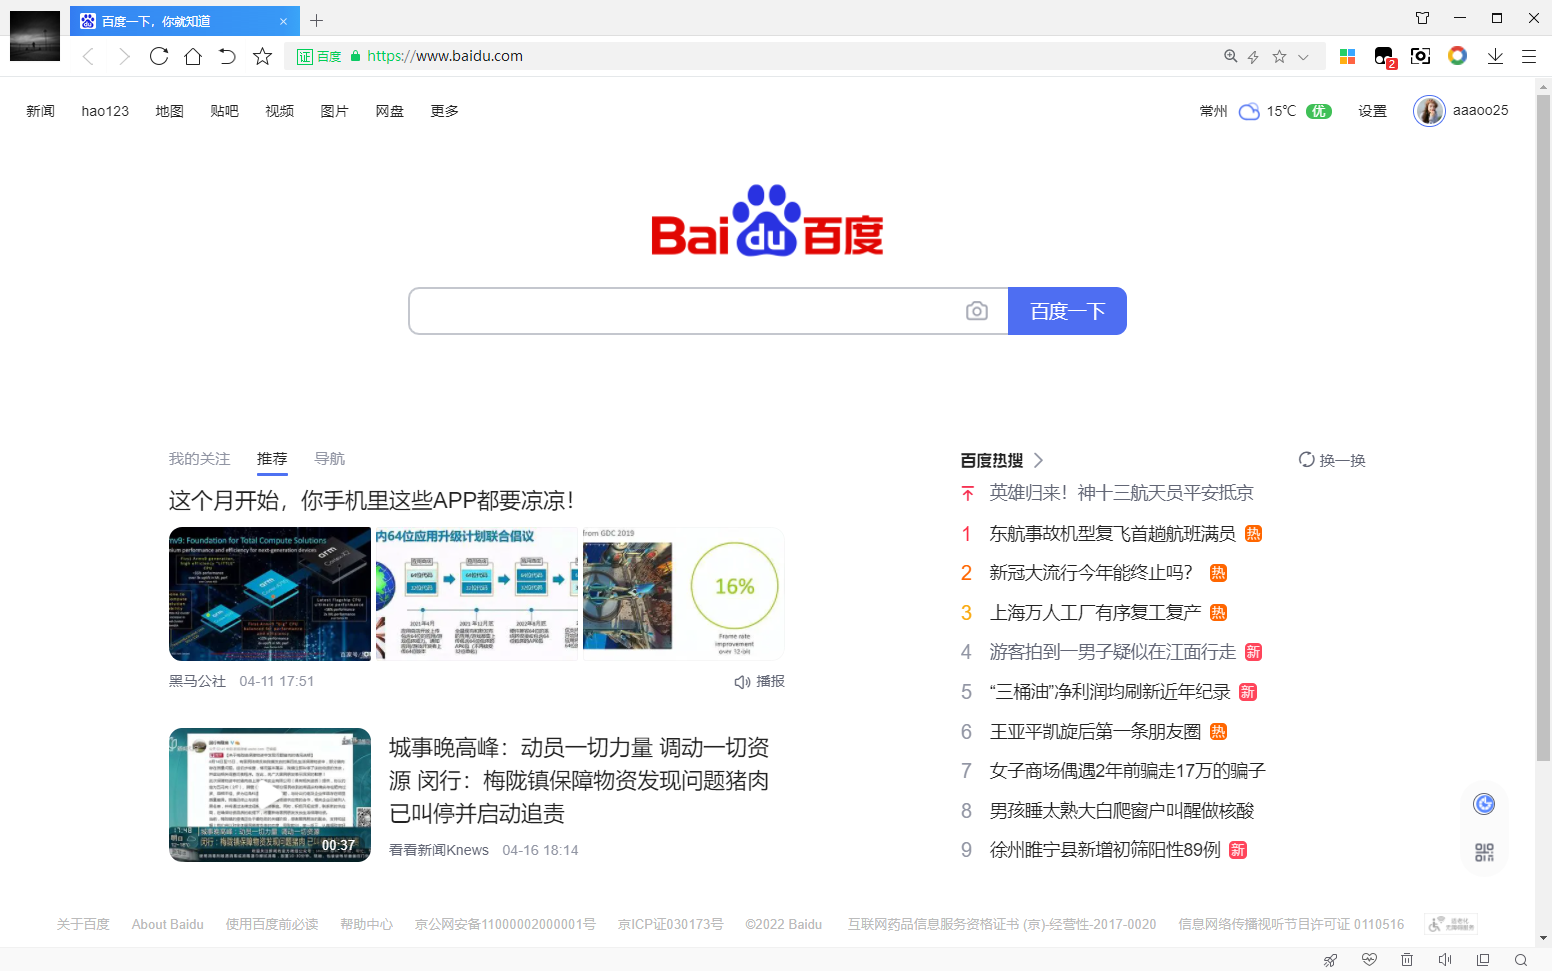Click the 百度一下 search button
The height and width of the screenshot is (971, 1552).
(x=1067, y=311)
